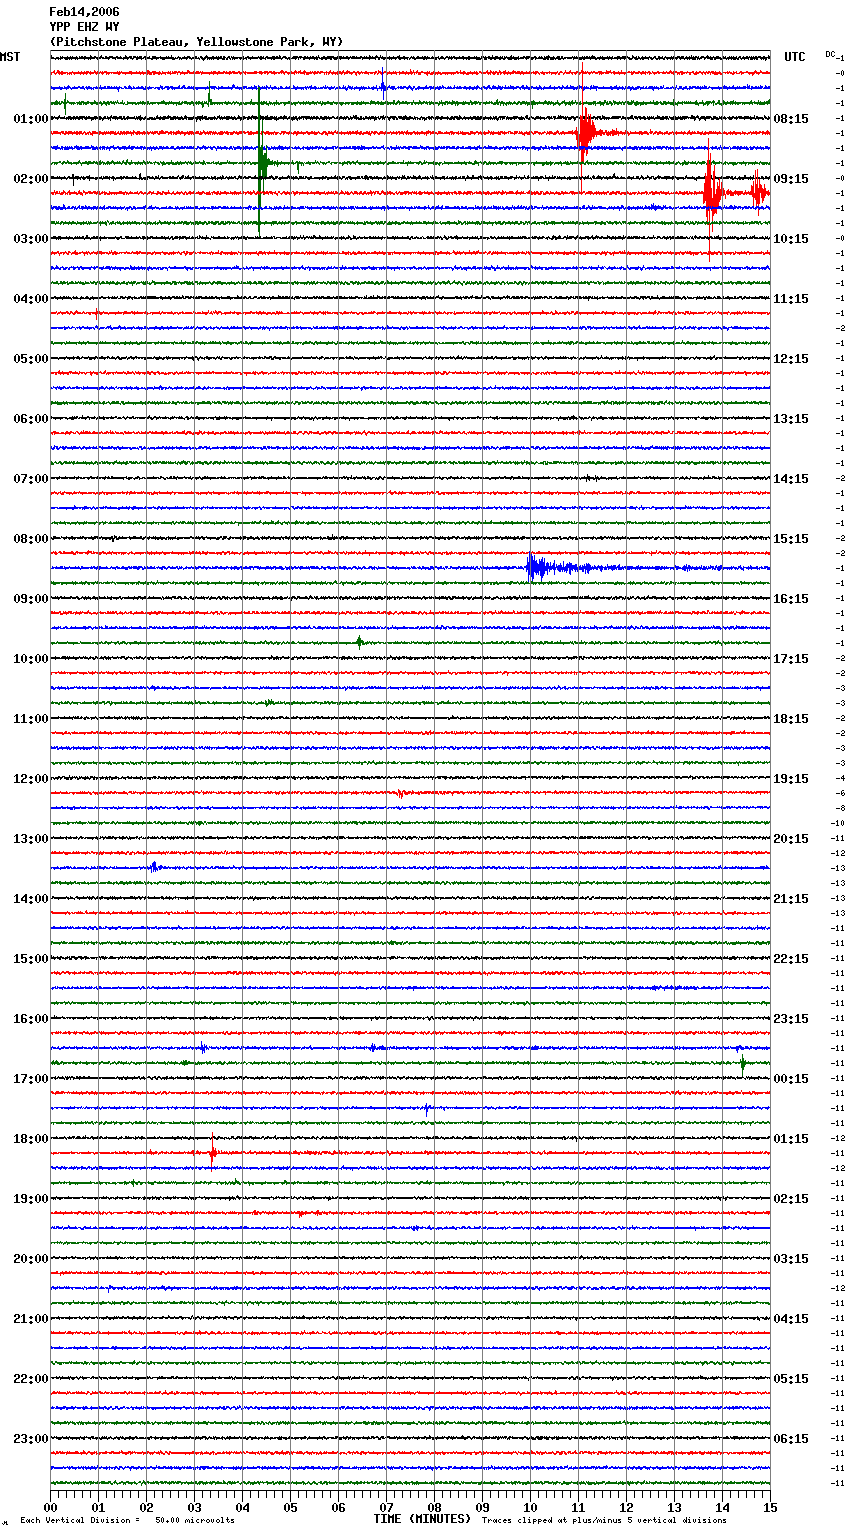Click the 22:15 UTC time label
Viewport: 850px width, 1534px height.
pos(791,959)
